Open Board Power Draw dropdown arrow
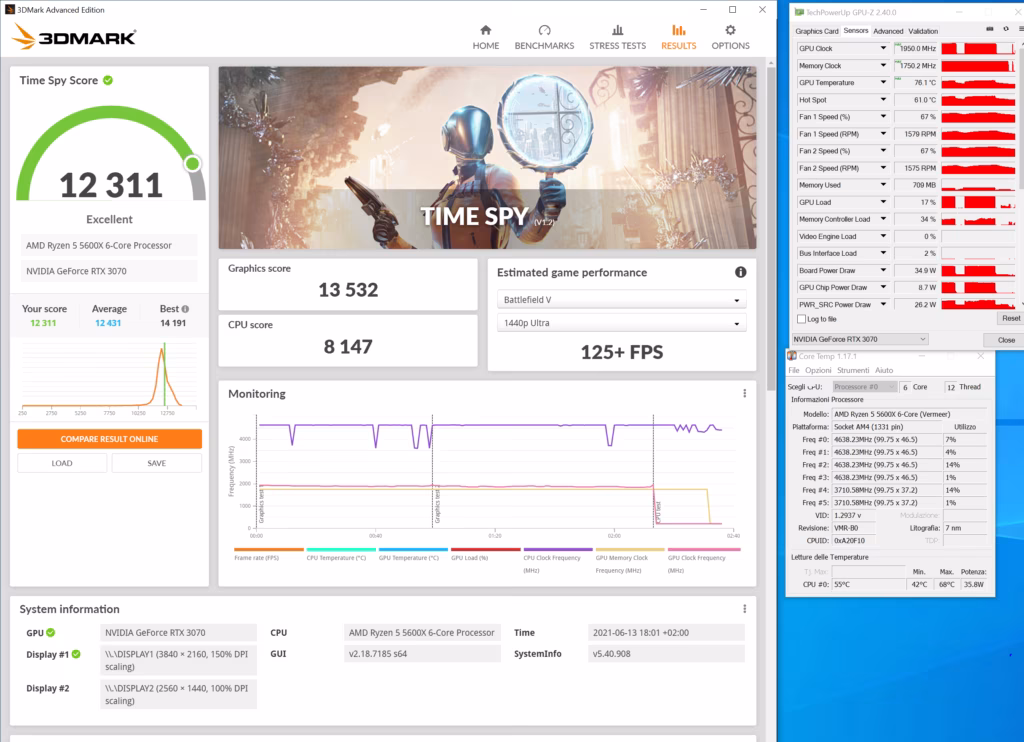Viewport: 1024px width, 742px height. 883,270
